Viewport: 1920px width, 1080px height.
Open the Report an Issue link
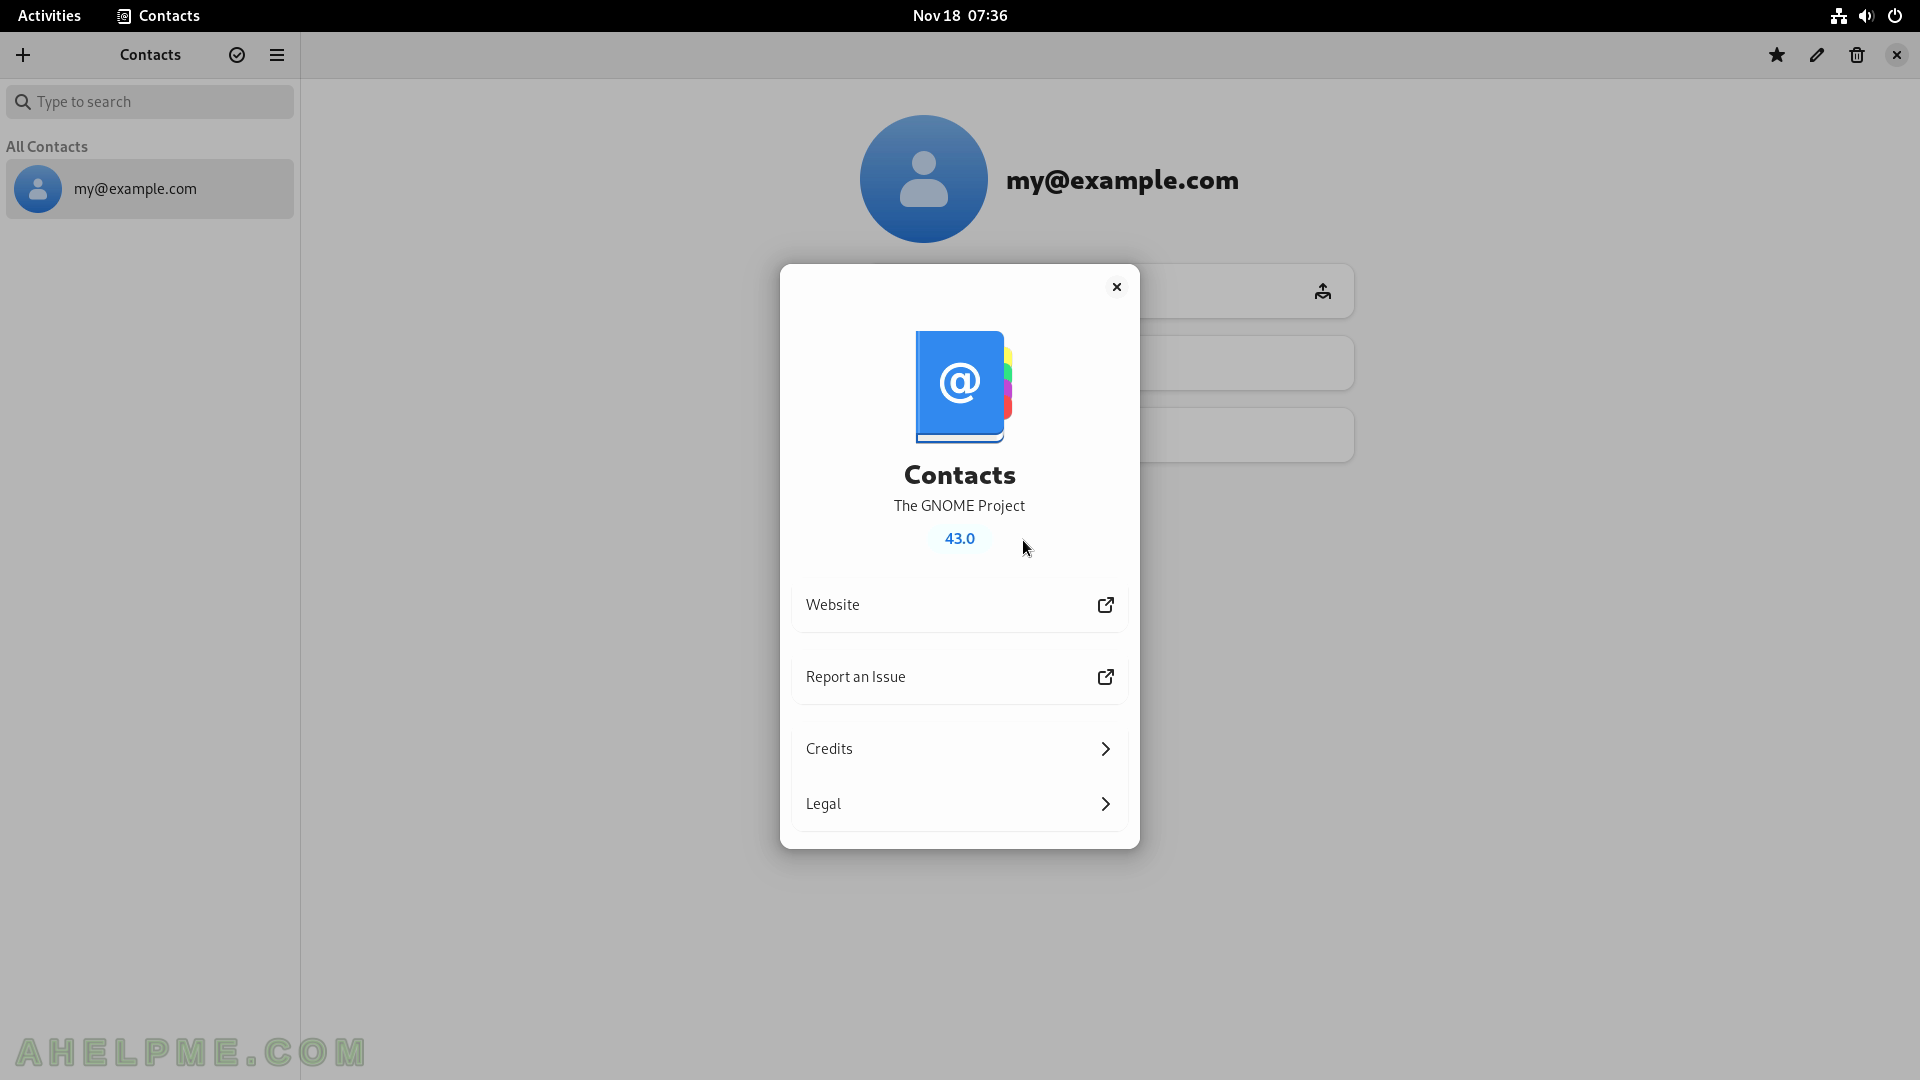pos(960,677)
